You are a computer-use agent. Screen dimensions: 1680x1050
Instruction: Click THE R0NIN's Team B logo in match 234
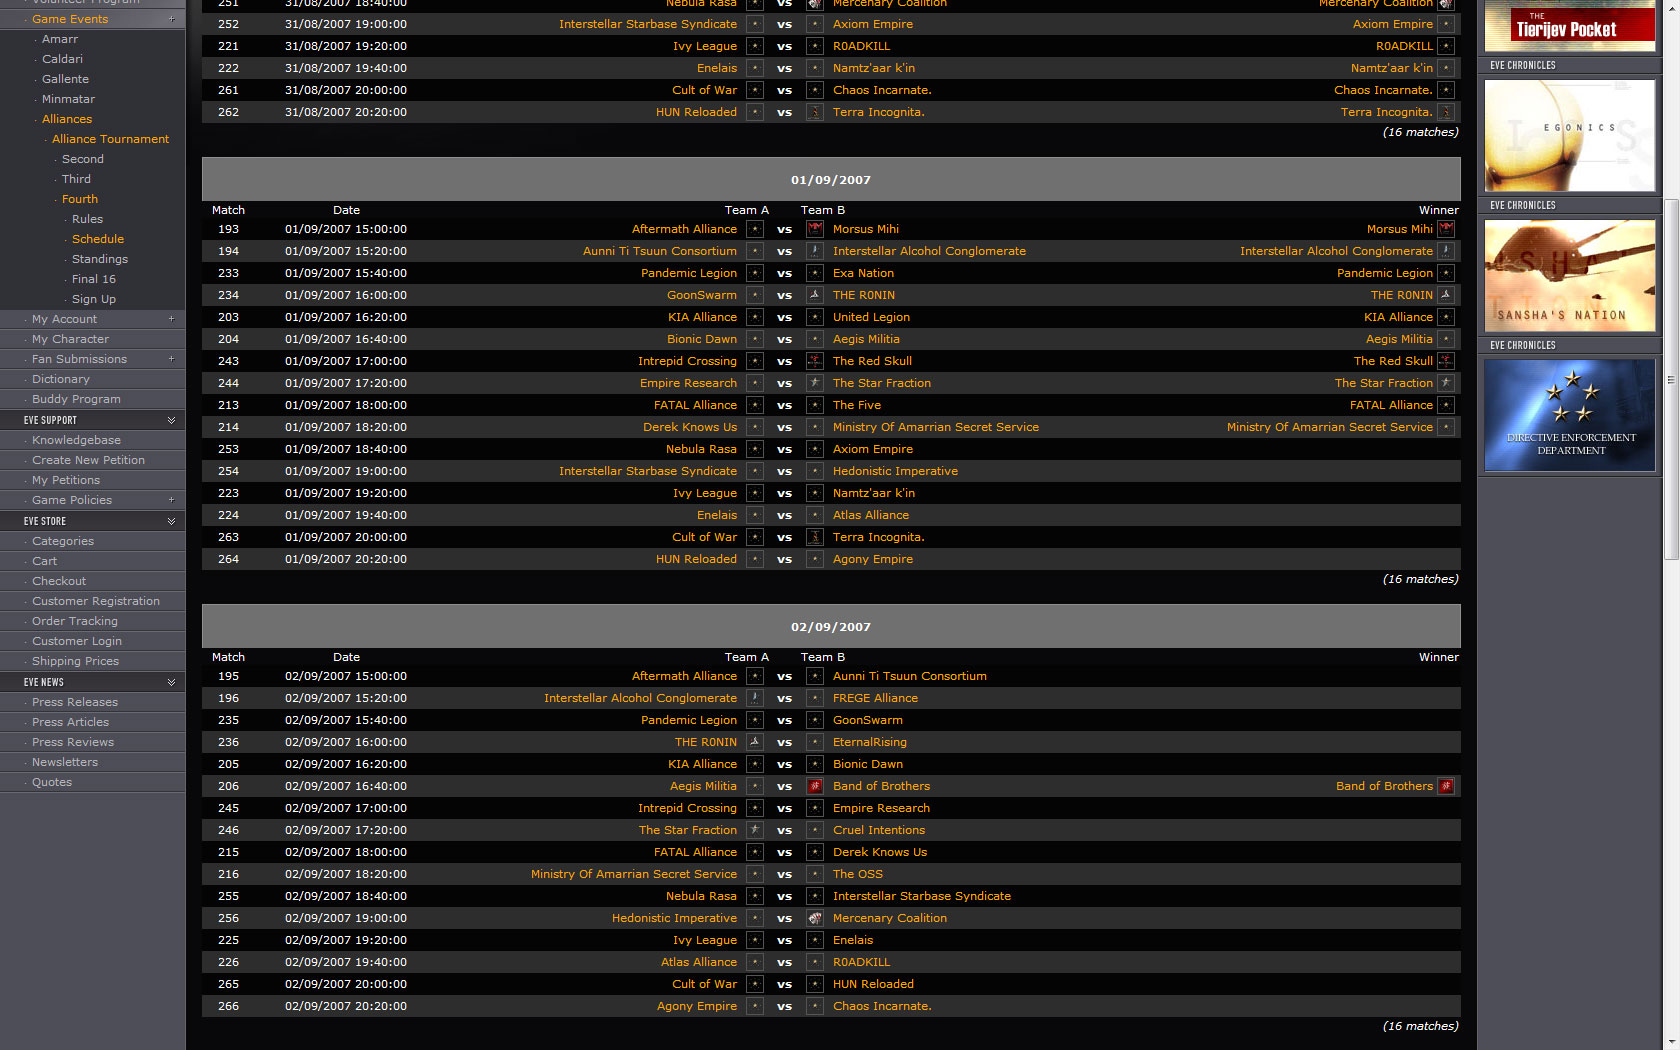815,295
